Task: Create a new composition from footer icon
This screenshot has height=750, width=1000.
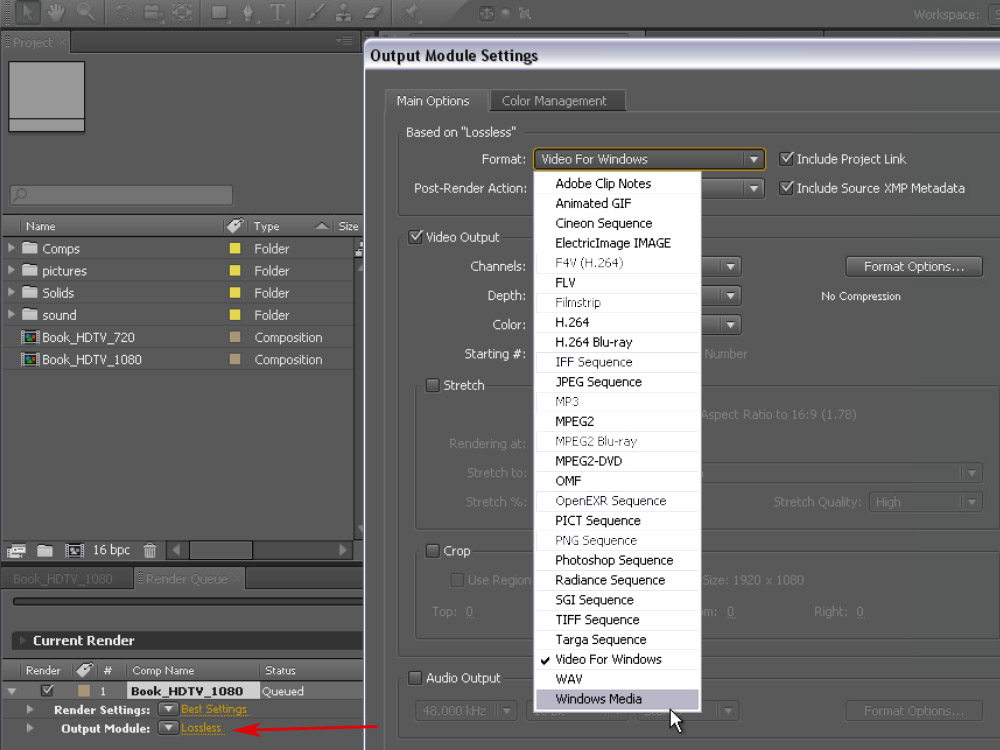Action: pyautogui.click(x=74, y=550)
